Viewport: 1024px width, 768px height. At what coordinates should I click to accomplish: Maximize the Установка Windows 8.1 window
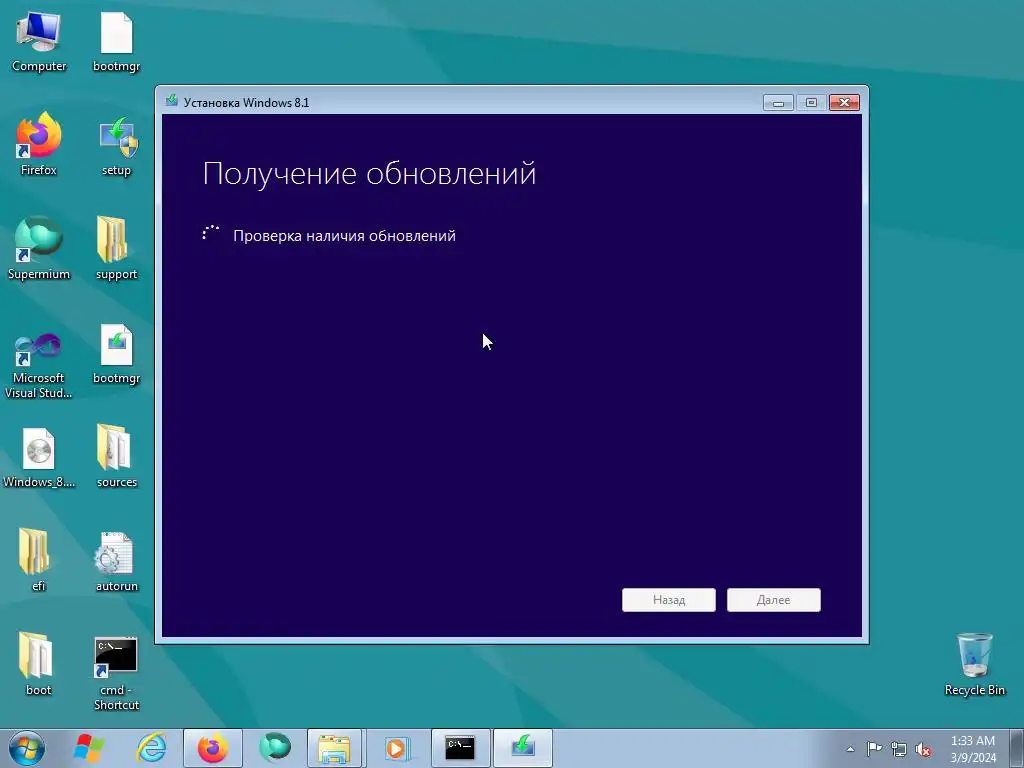tap(811, 103)
